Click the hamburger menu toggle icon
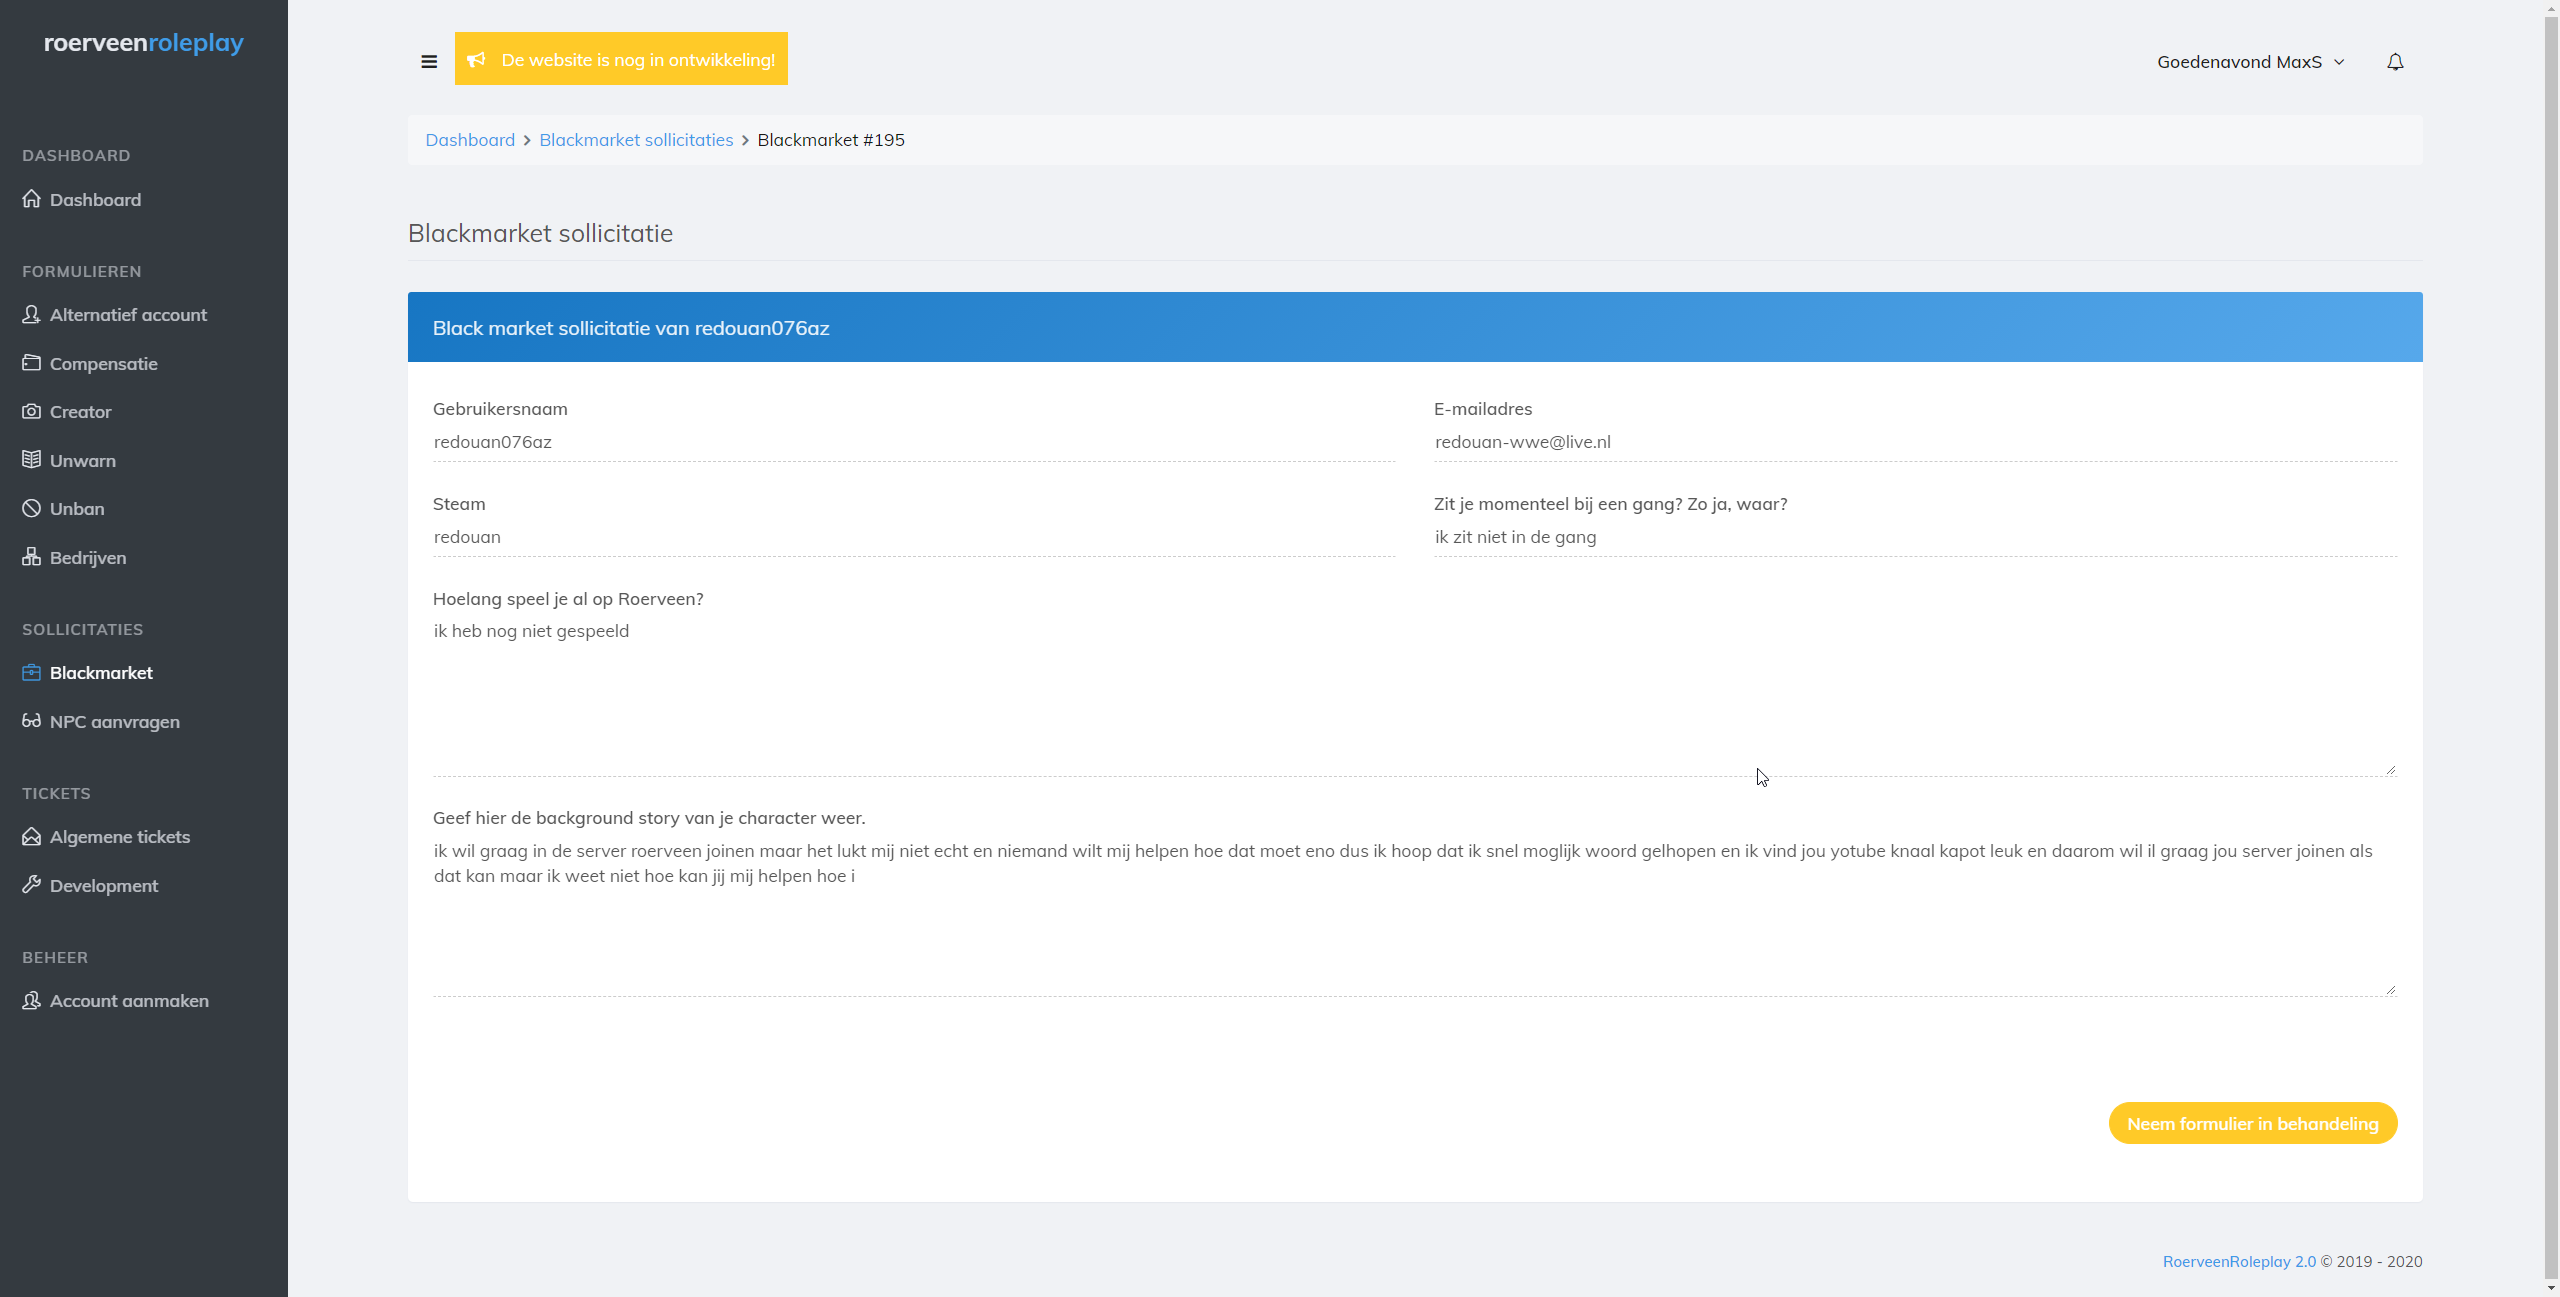 coord(429,61)
